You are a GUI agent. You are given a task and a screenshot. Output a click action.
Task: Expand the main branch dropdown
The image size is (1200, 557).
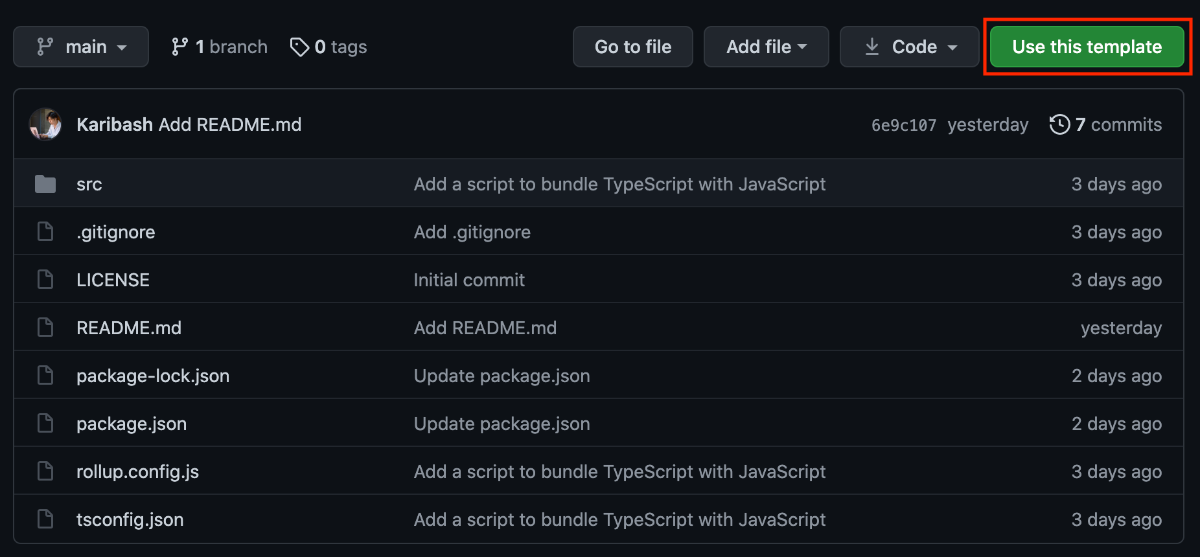pyautogui.click(x=81, y=47)
